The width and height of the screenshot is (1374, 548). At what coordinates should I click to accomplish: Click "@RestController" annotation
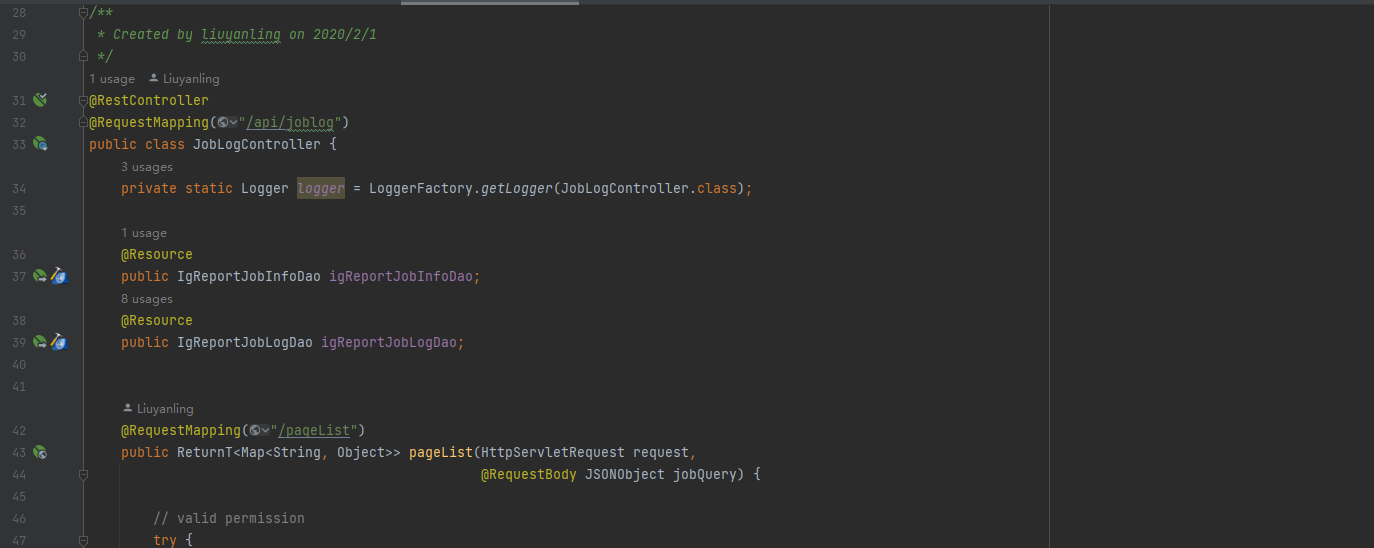tap(149, 100)
